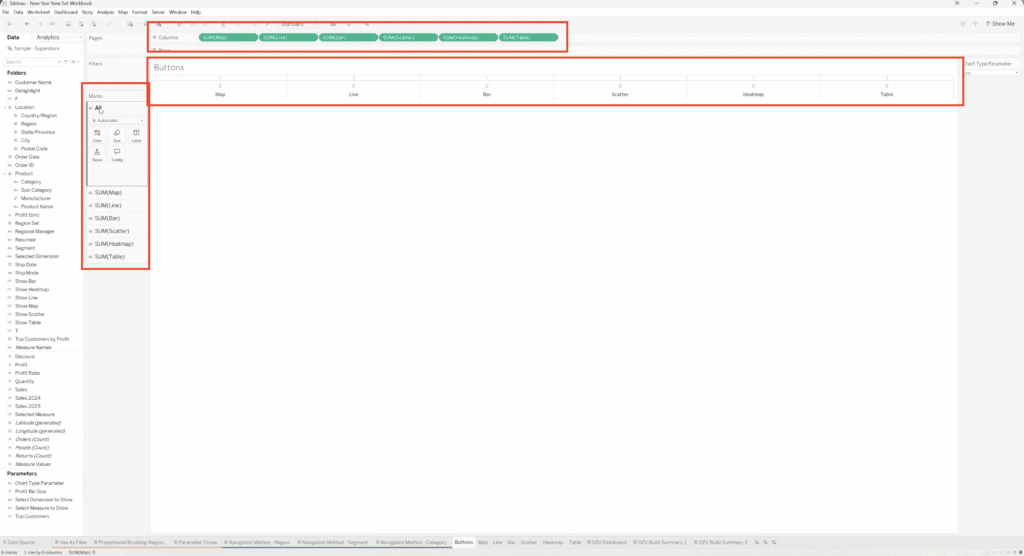Click the Color mark card icon
The width and height of the screenshot is (1024, 556).
[x=97, y=135]
